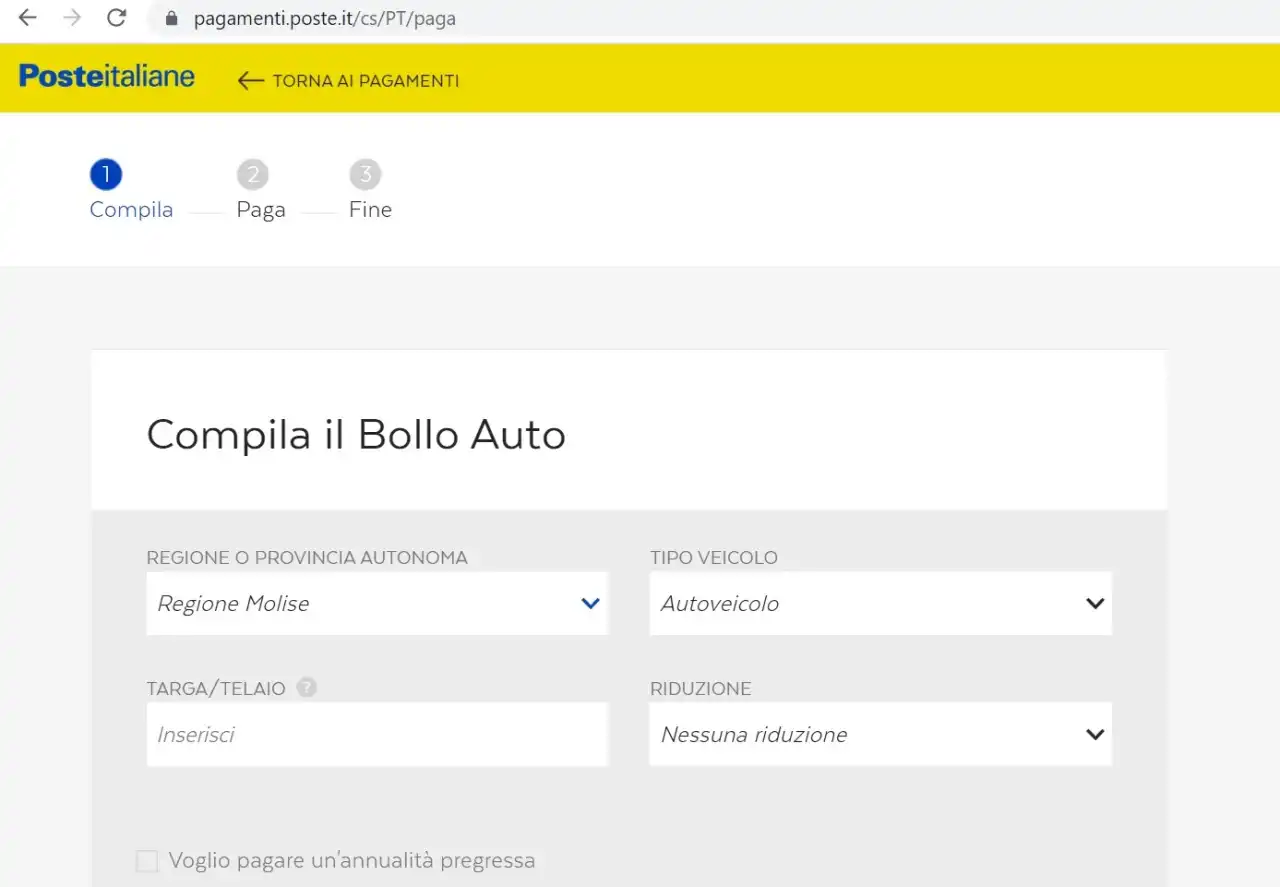Viewport: 1280px width, 887px height.
Task: Open the Posteitaliane logo home link
Action: coord(107,76)
